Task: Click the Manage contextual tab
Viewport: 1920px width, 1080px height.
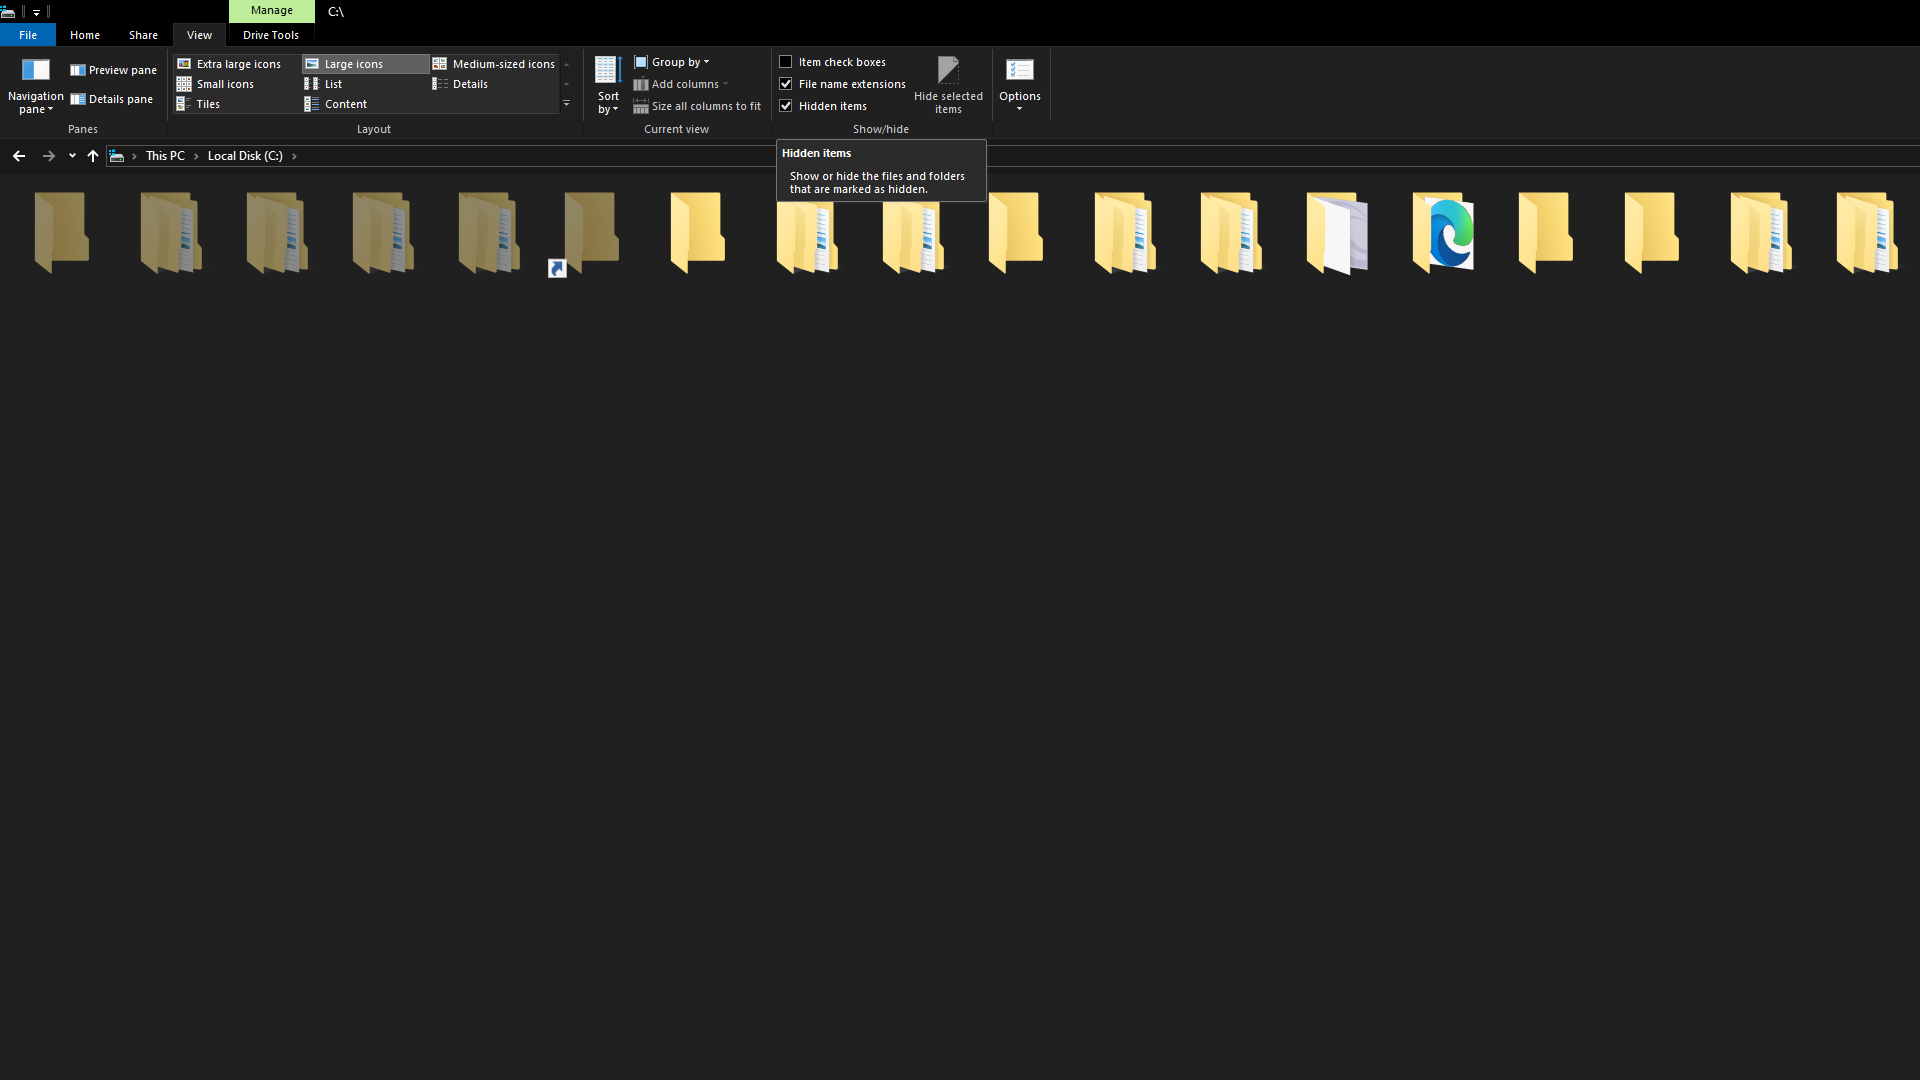Action: click(272, 11)
